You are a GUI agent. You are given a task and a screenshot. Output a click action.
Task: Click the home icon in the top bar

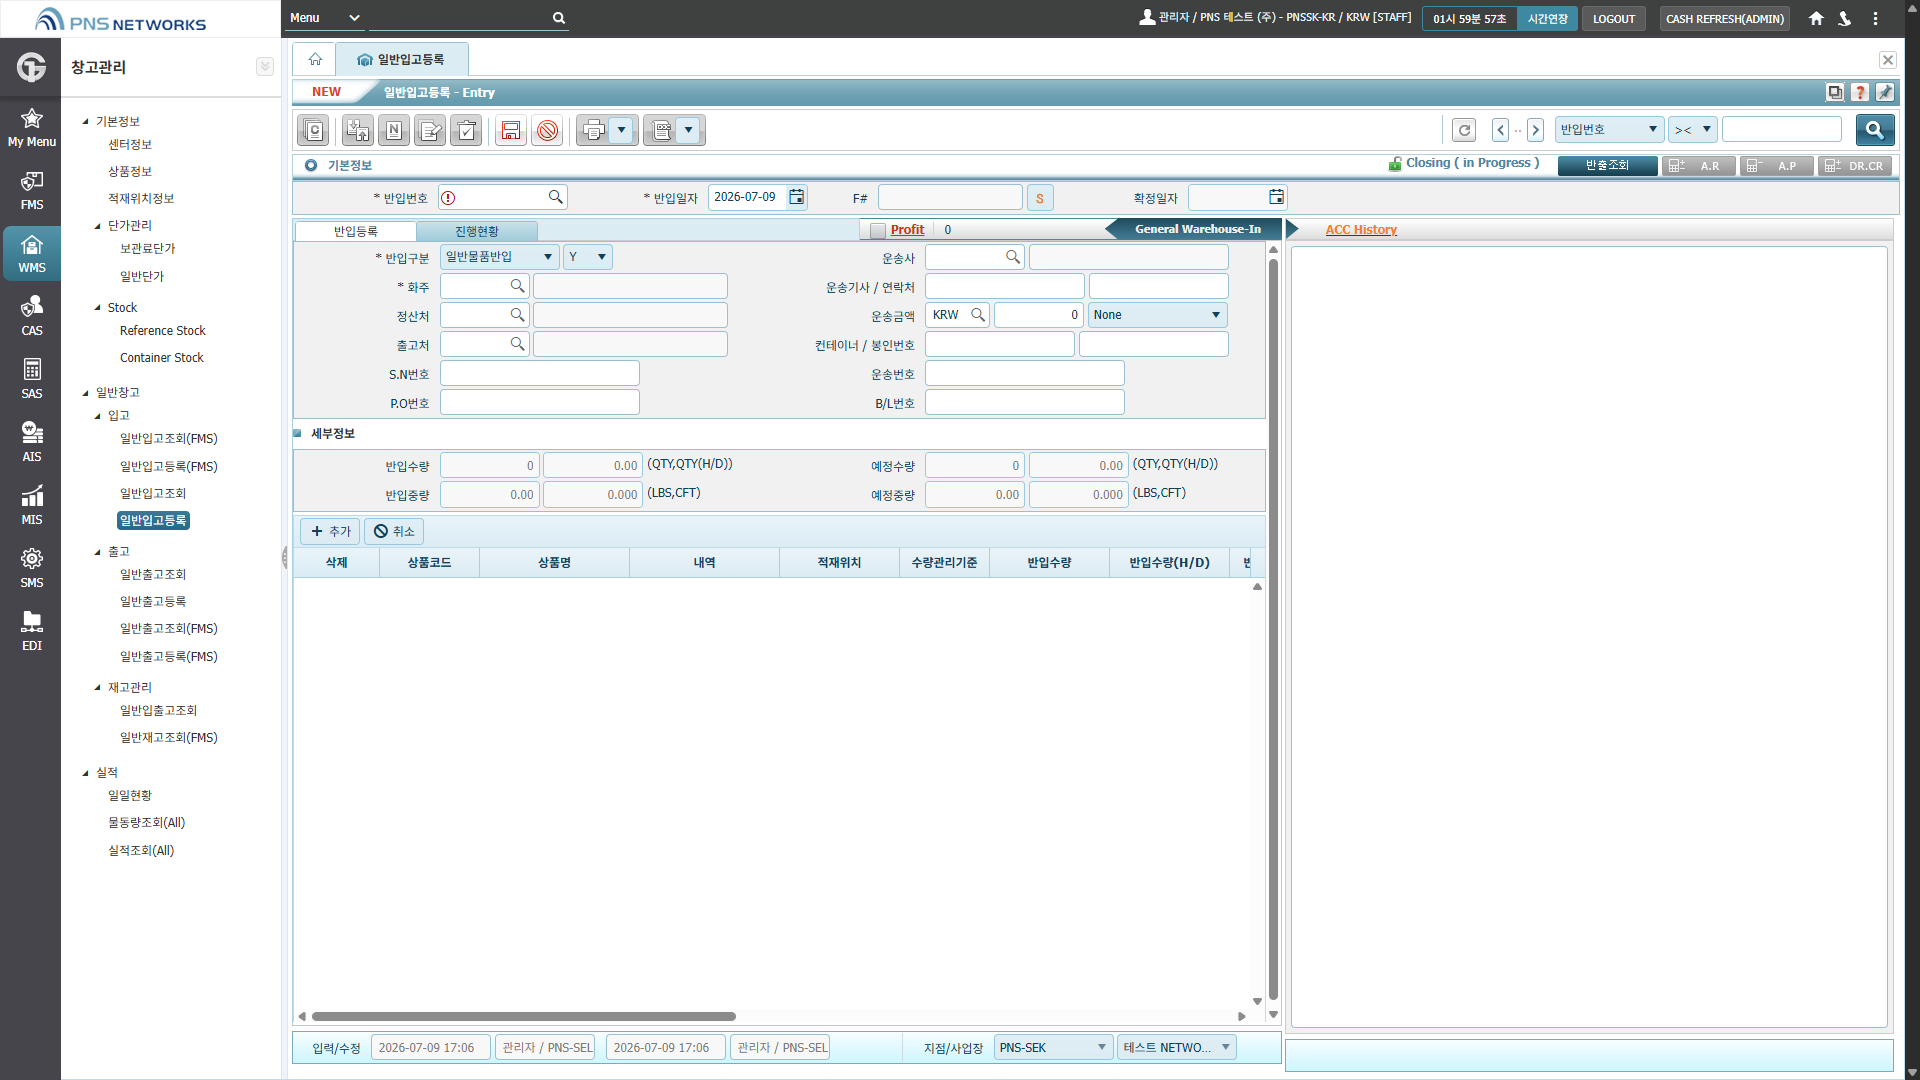1816,18
